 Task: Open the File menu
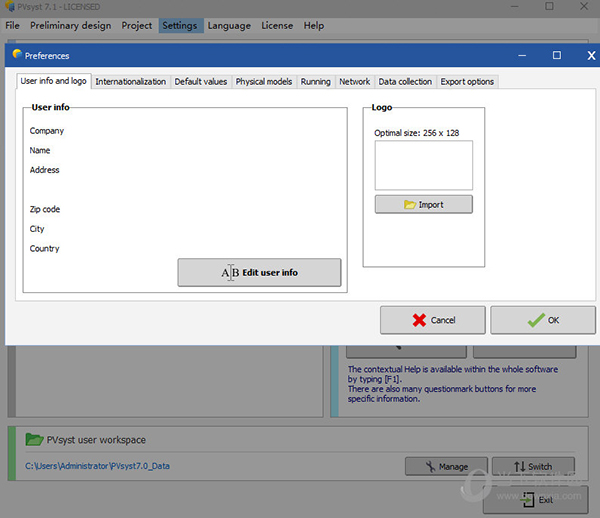pyautogui.click(x=12, y=25)
